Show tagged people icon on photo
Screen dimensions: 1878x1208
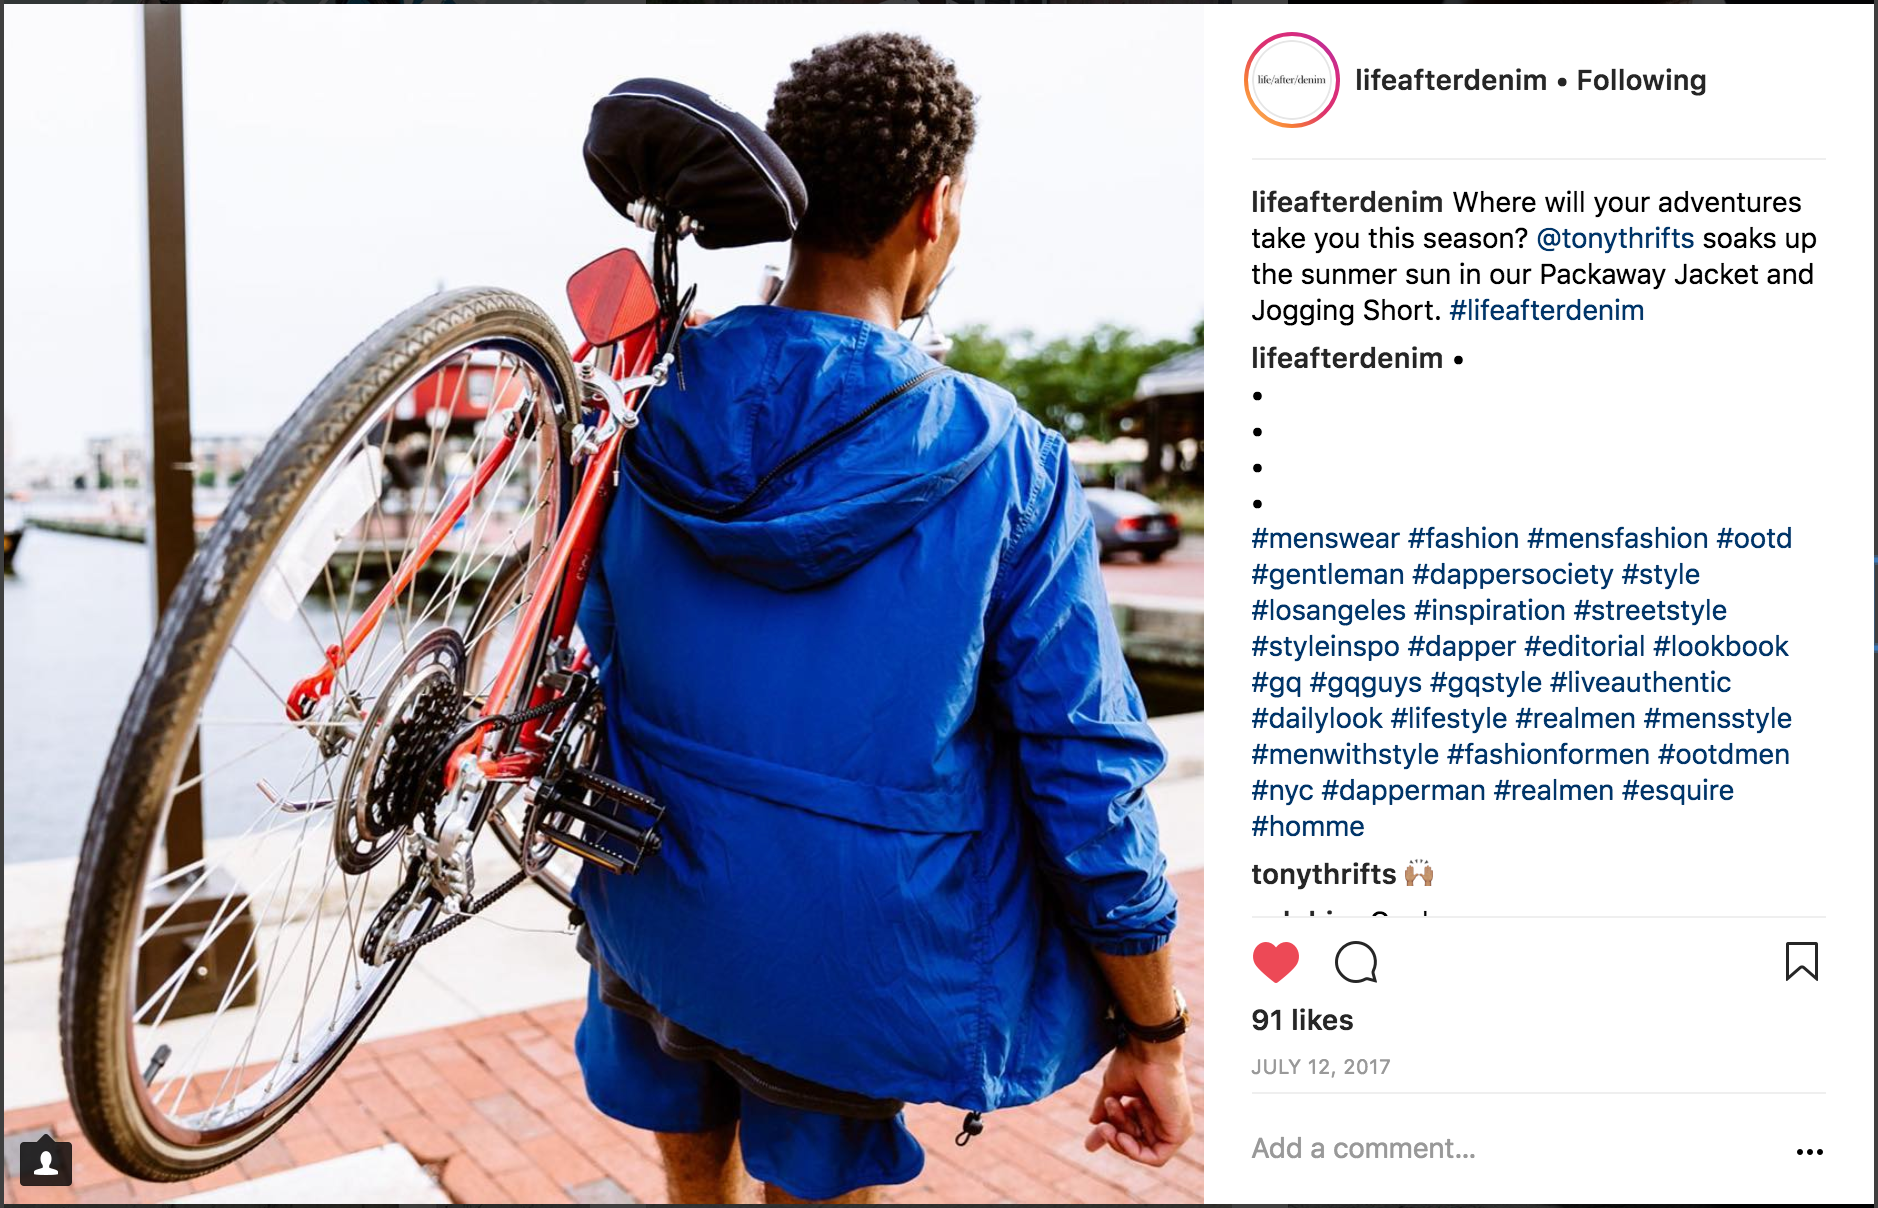point(45,1163)
